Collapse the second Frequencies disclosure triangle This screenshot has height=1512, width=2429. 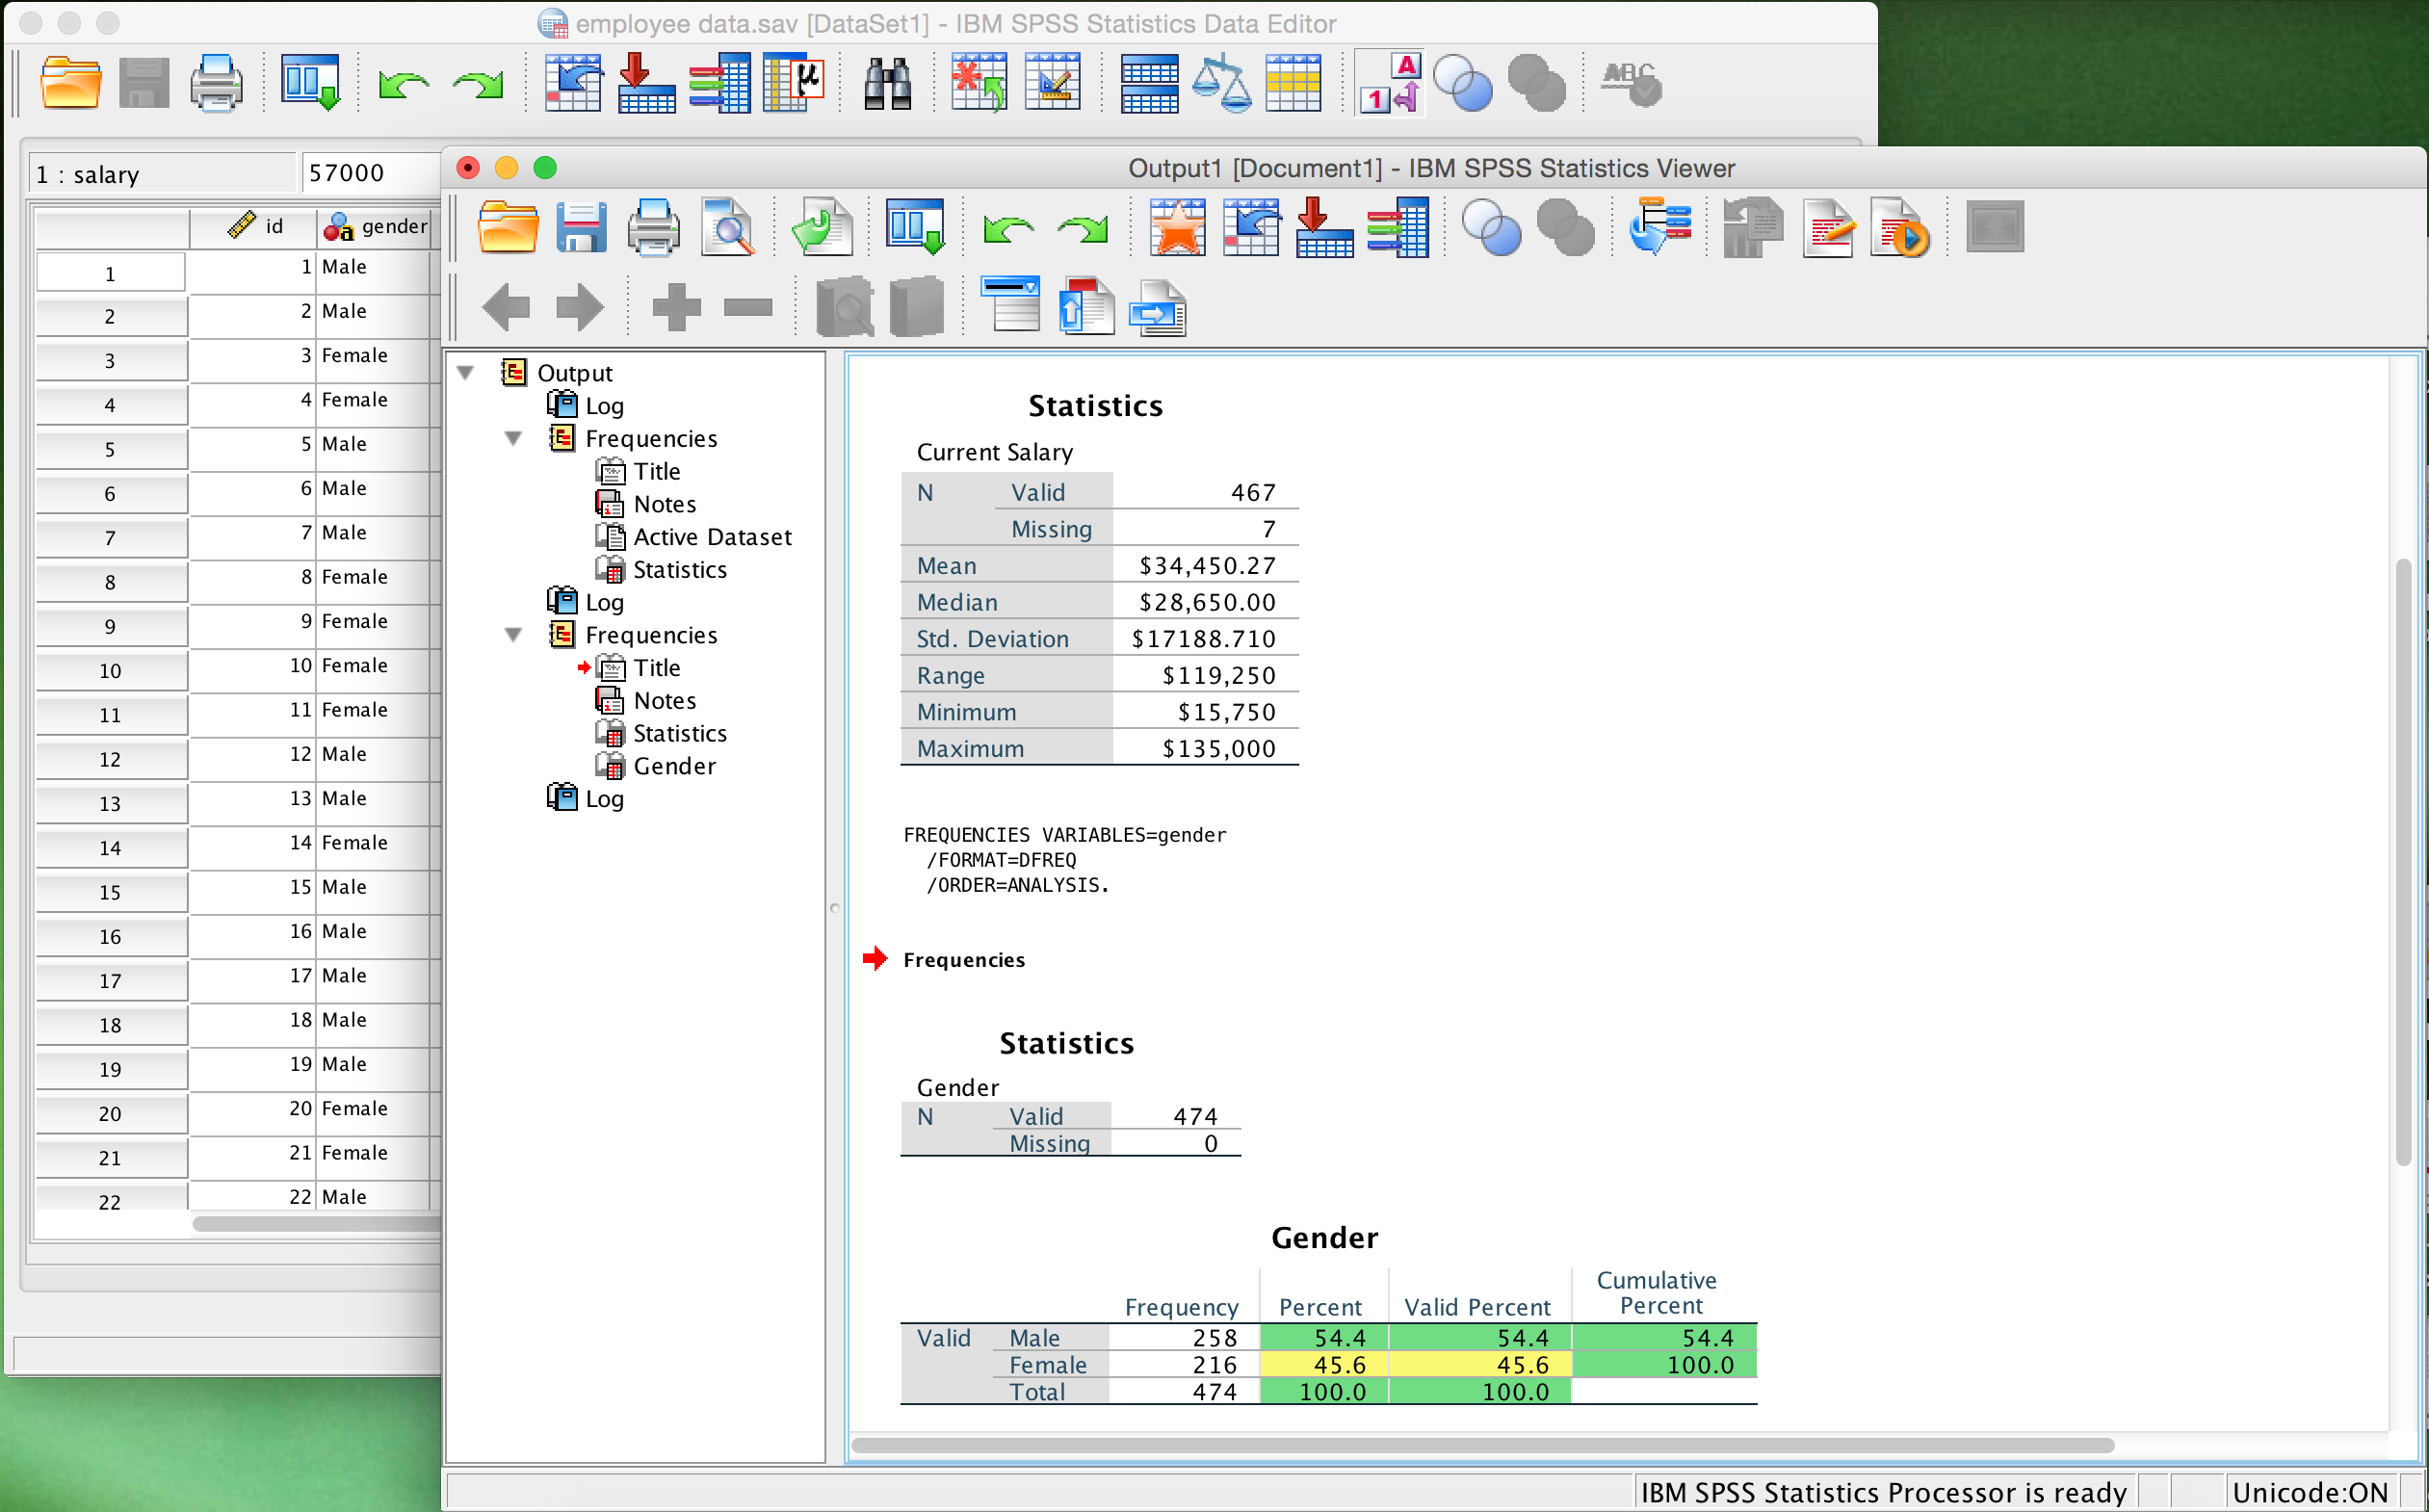[514, 634]
